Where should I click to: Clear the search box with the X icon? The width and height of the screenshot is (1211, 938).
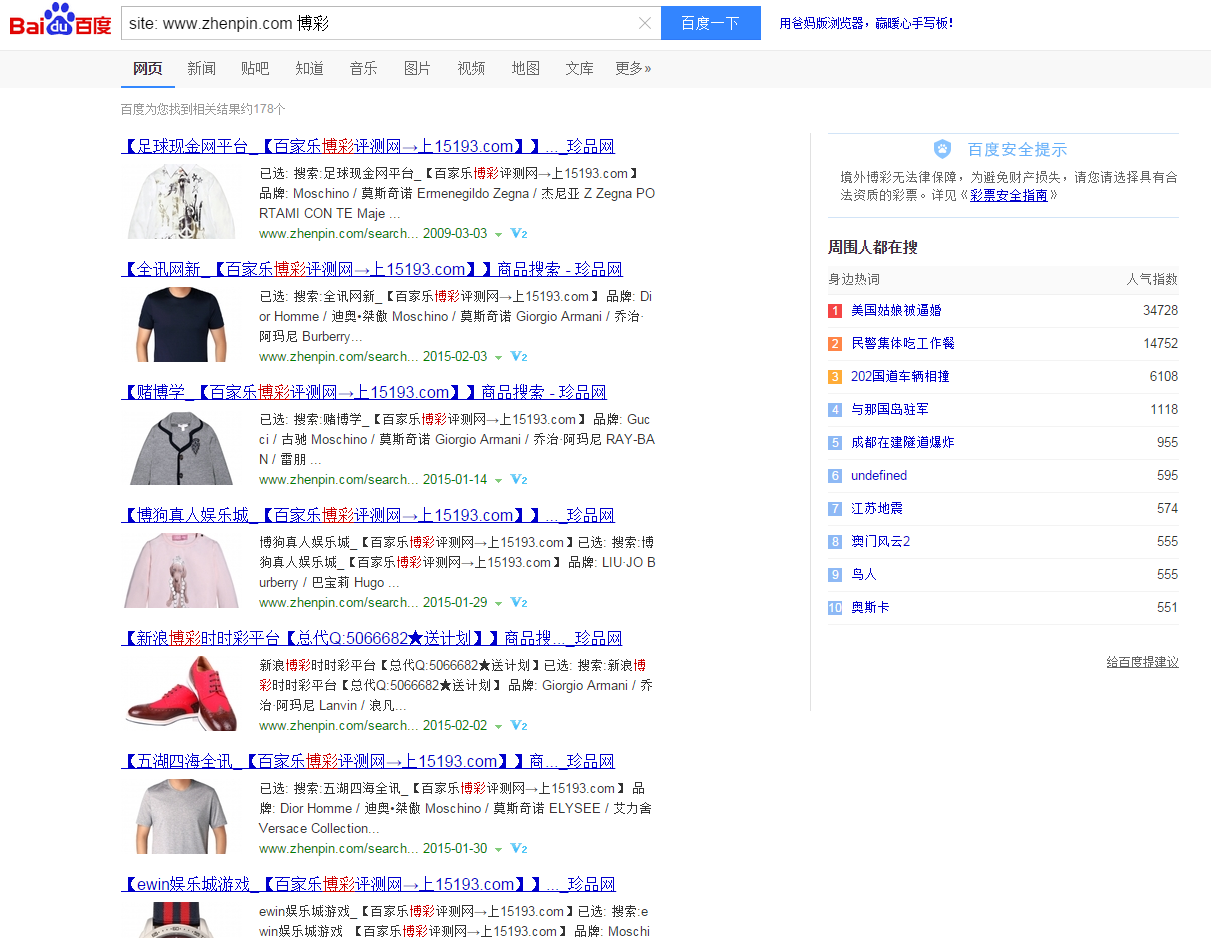point(645,23)
